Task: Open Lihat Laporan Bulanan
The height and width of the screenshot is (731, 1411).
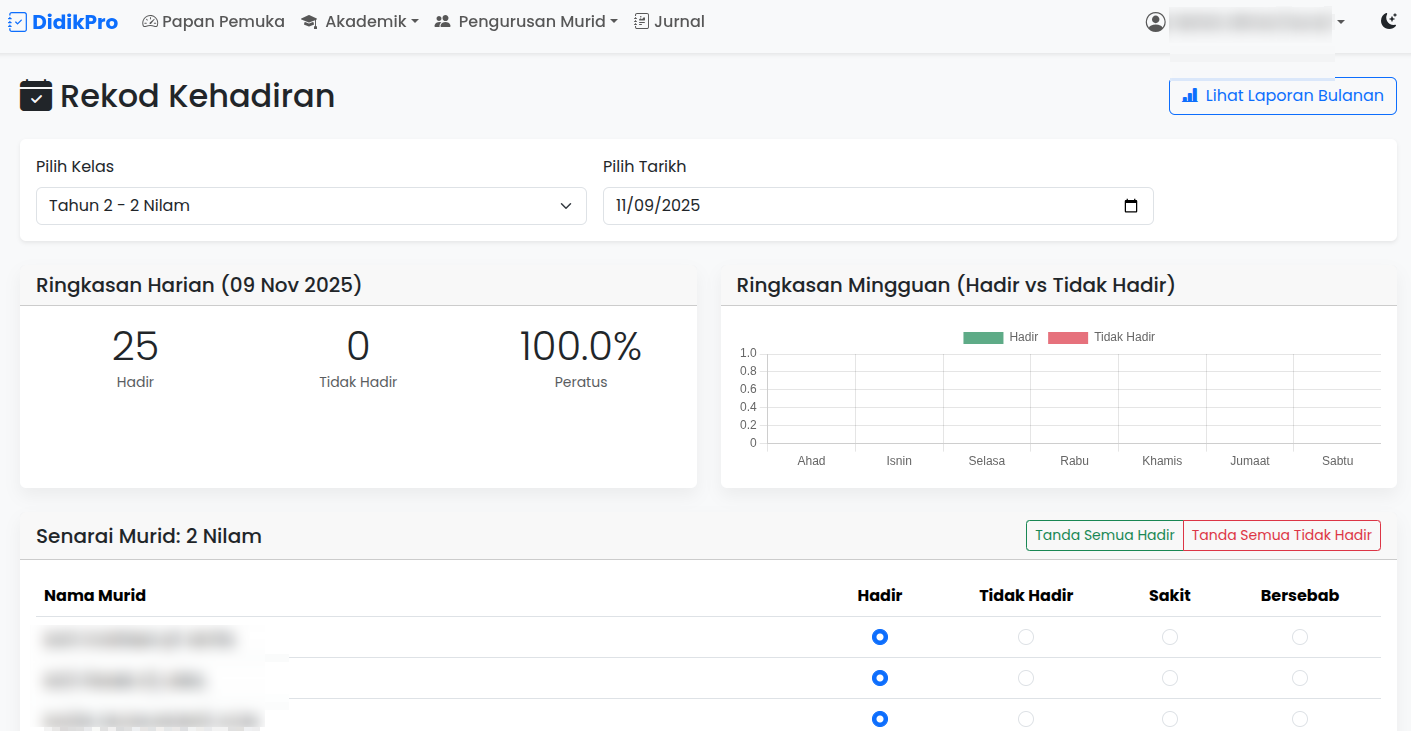Action: 1282,95
